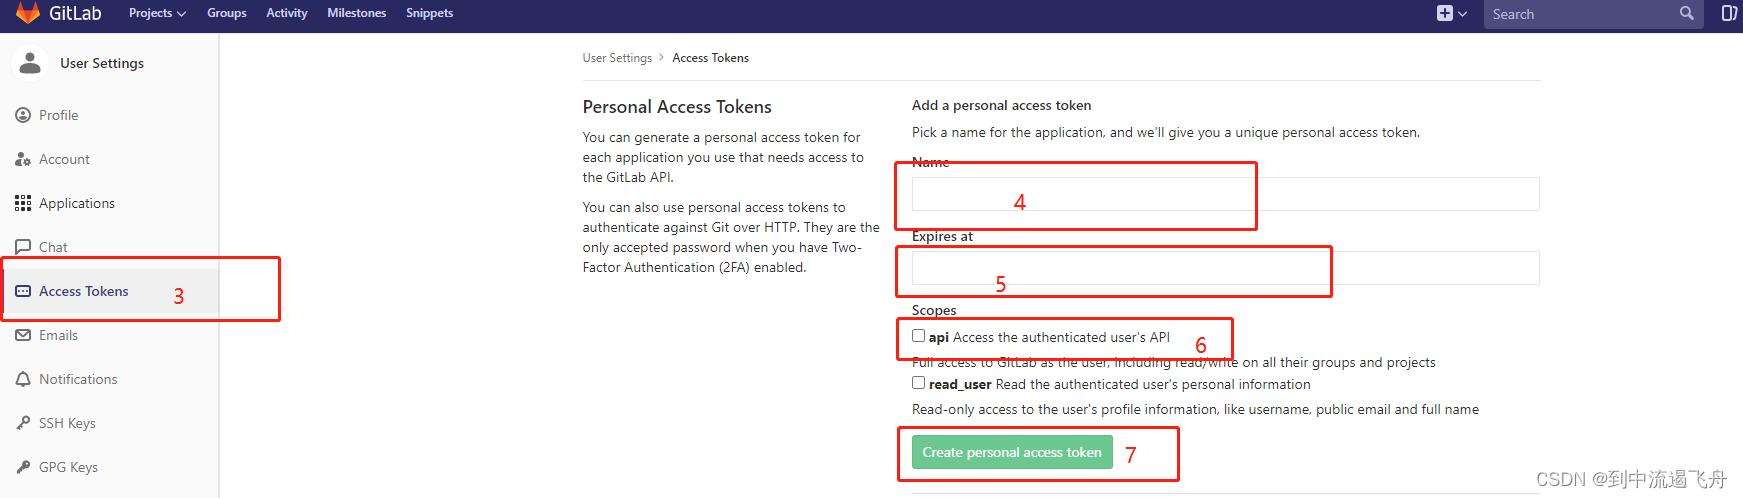
Task: Click the Expires at date field
Action: click(x=1225, y=268)
